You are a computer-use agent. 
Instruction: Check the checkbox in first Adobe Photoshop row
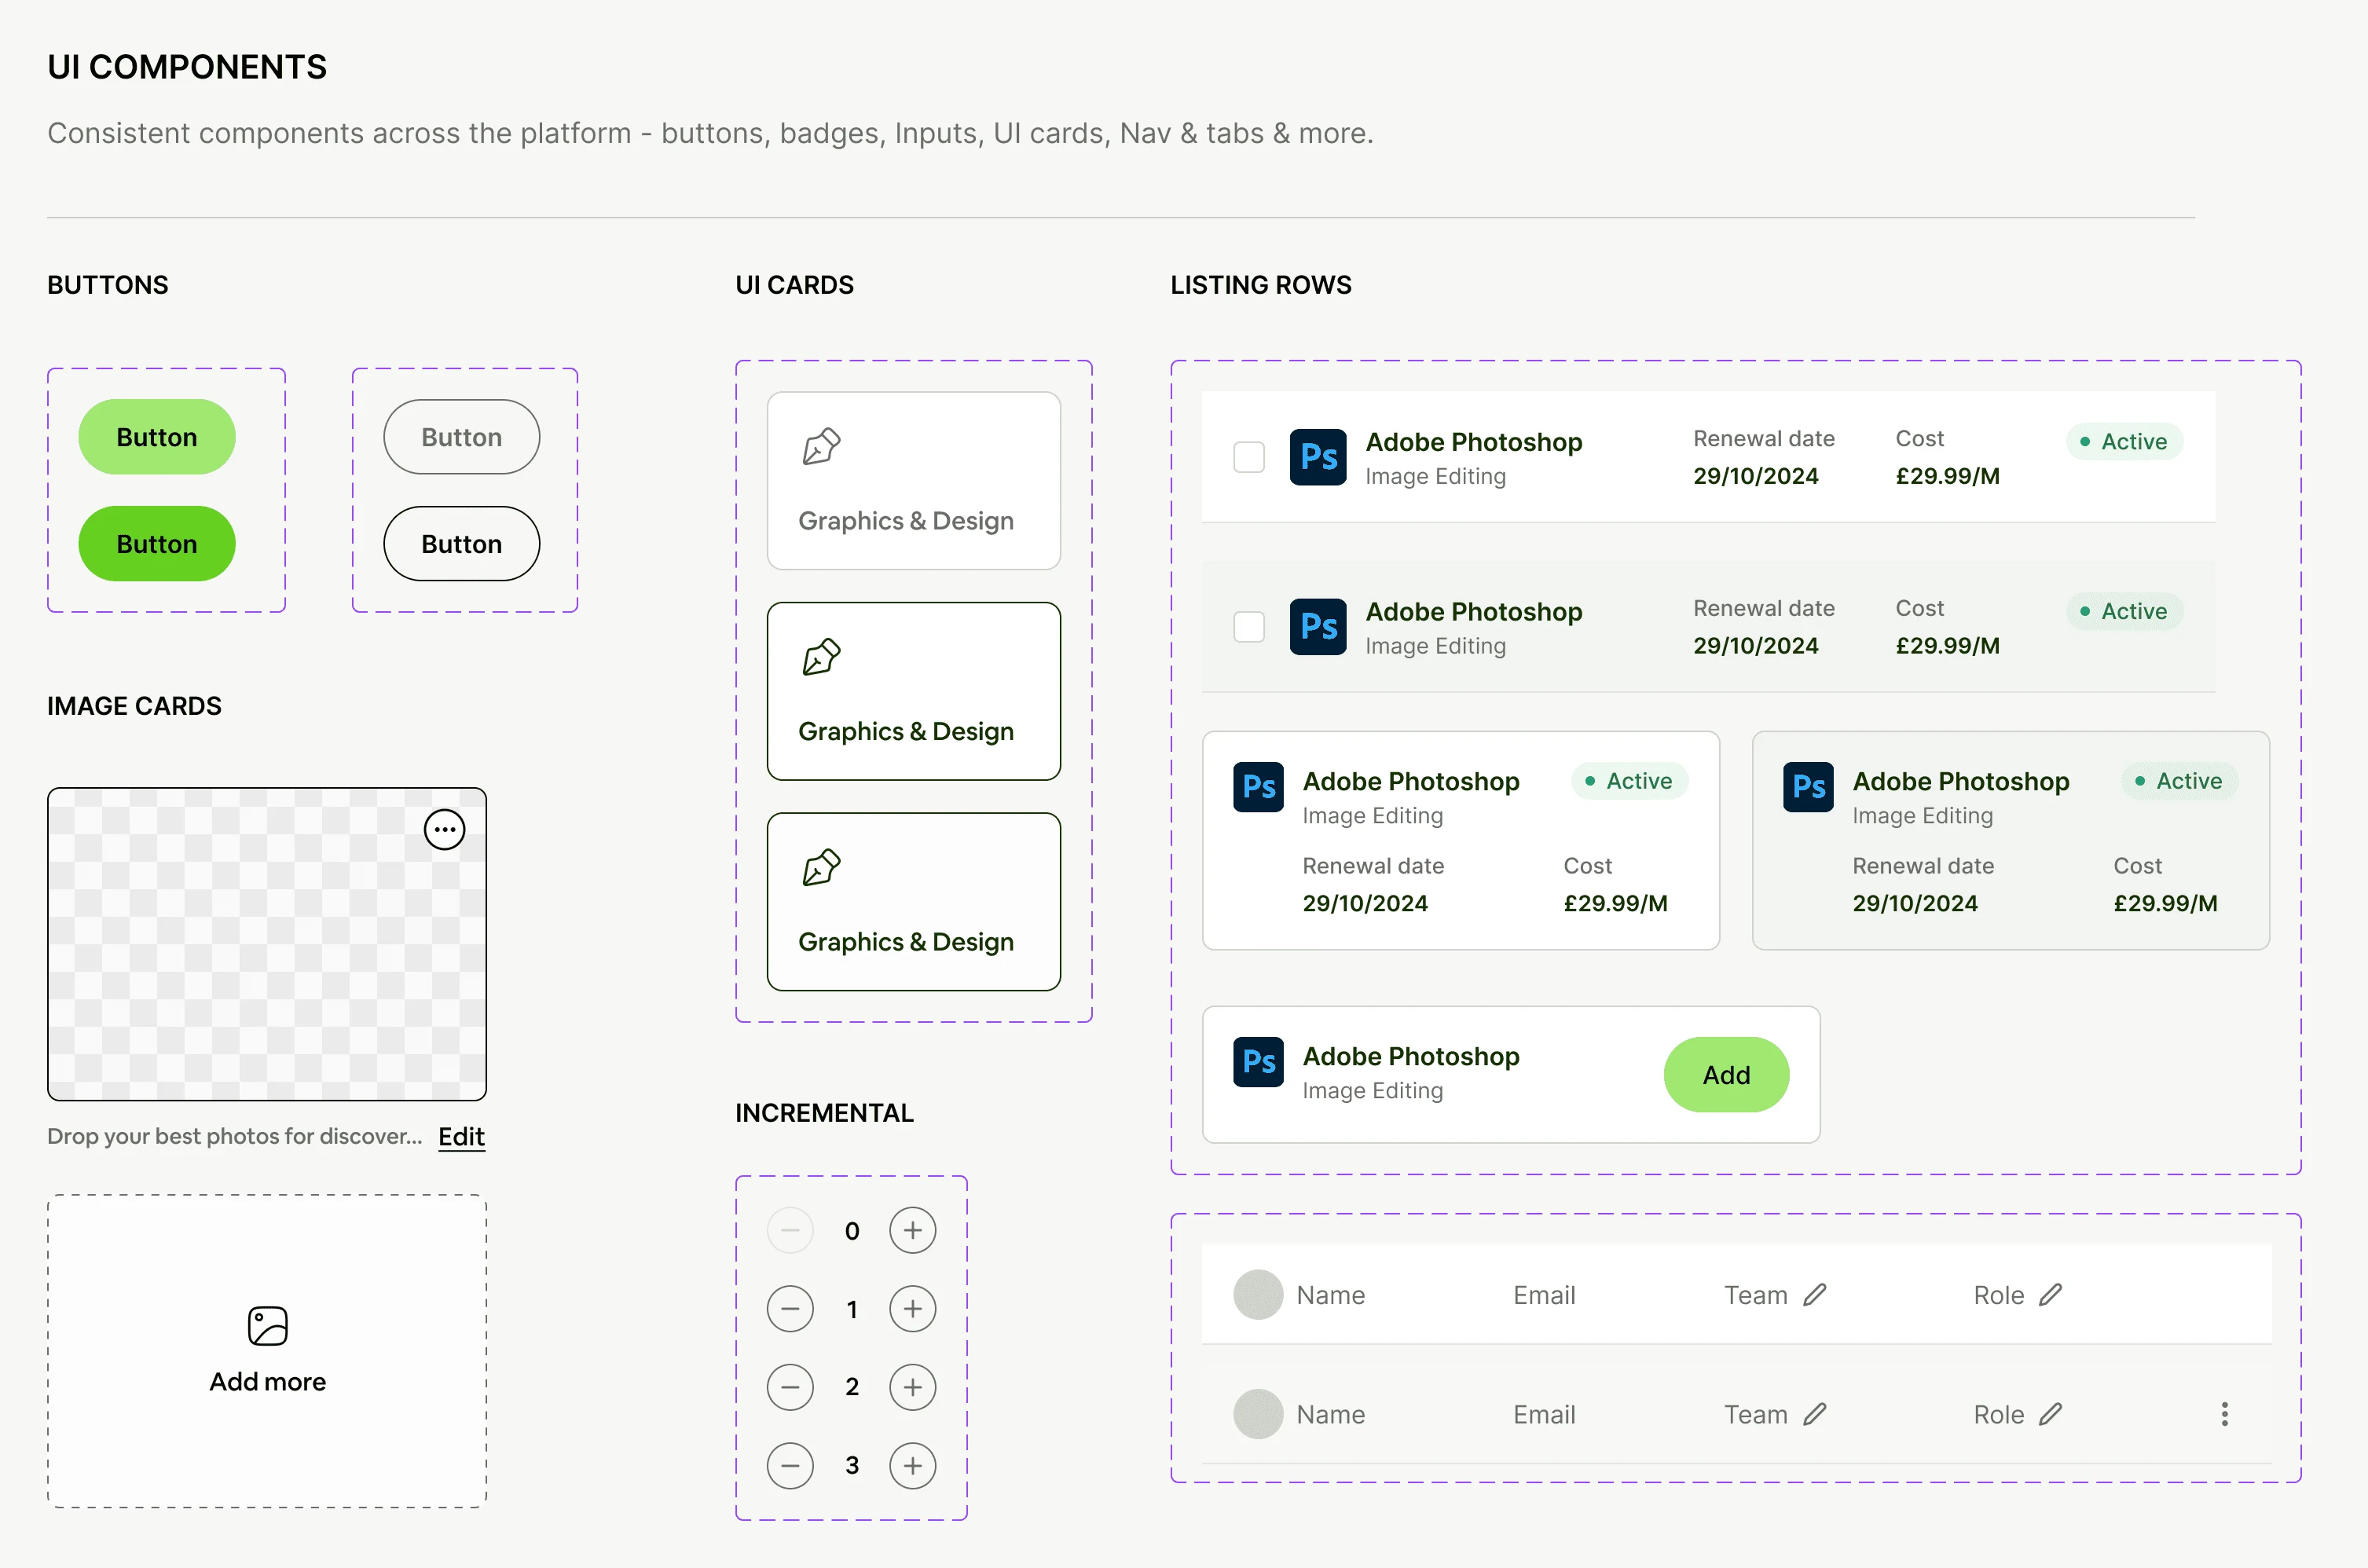tap(1249, 457)
